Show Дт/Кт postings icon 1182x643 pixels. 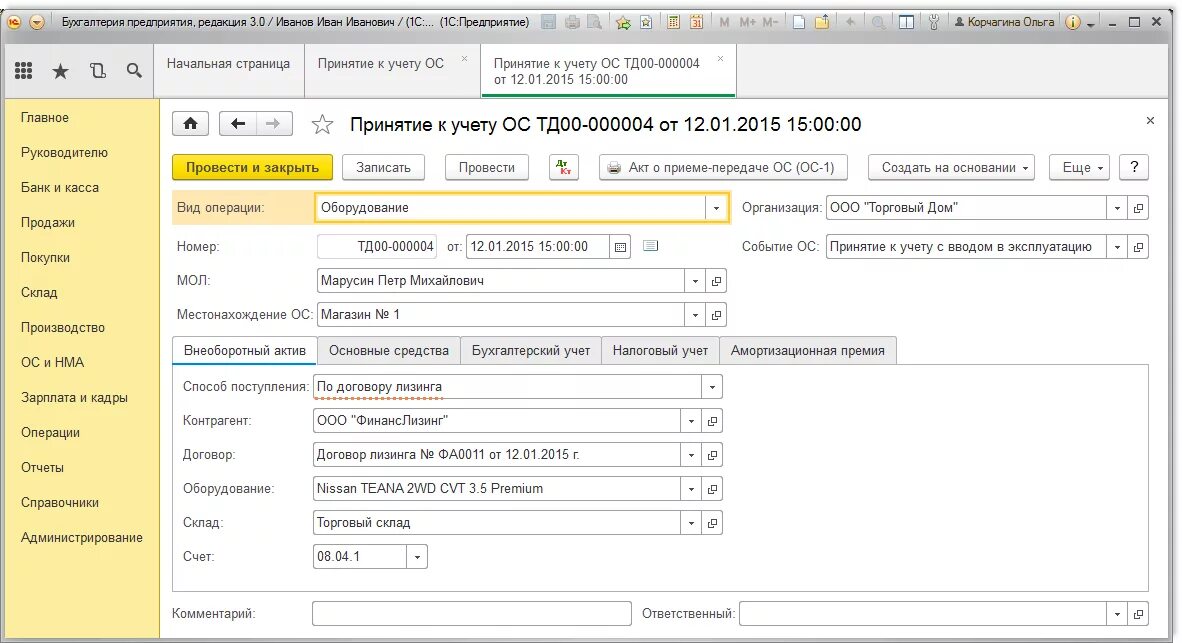click(x=564, y=167)
